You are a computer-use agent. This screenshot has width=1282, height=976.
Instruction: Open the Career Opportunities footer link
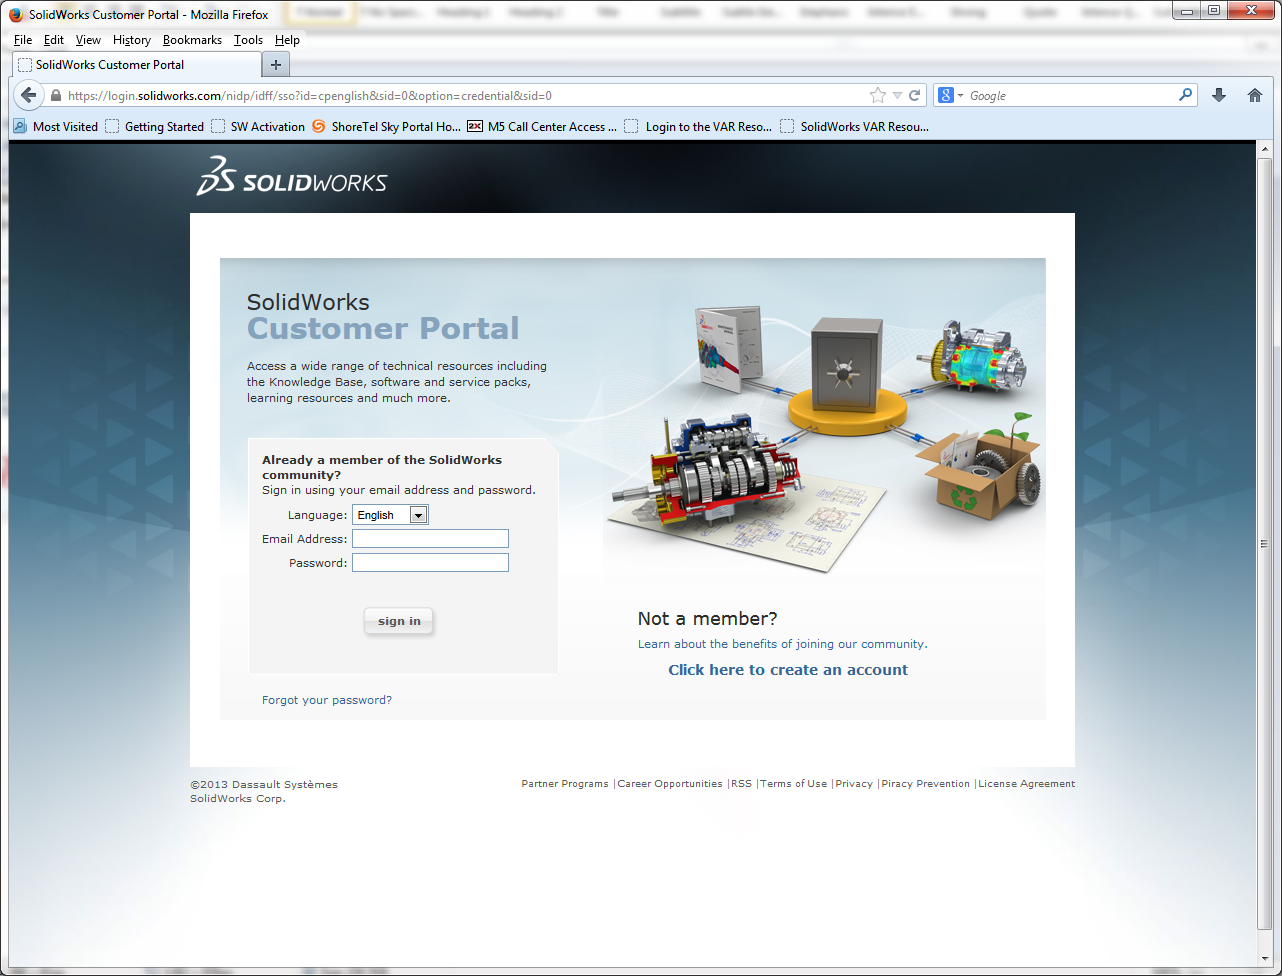[x=670, y=784]
